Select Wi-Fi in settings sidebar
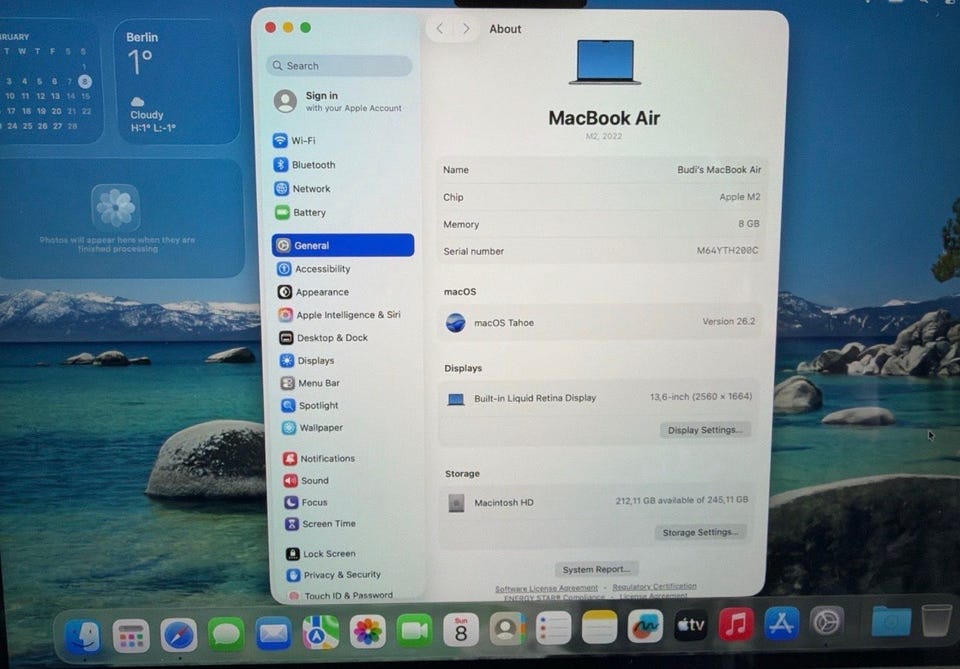This screenshot has width=960, height=669. 341,140
